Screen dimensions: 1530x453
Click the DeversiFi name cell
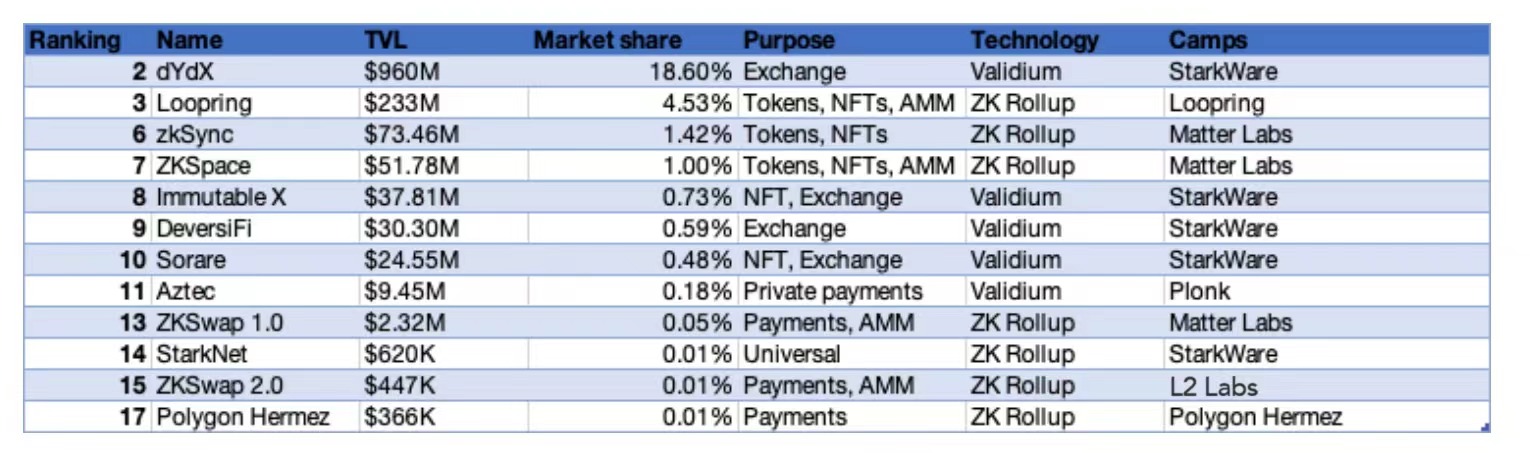[x=204, y=229]
